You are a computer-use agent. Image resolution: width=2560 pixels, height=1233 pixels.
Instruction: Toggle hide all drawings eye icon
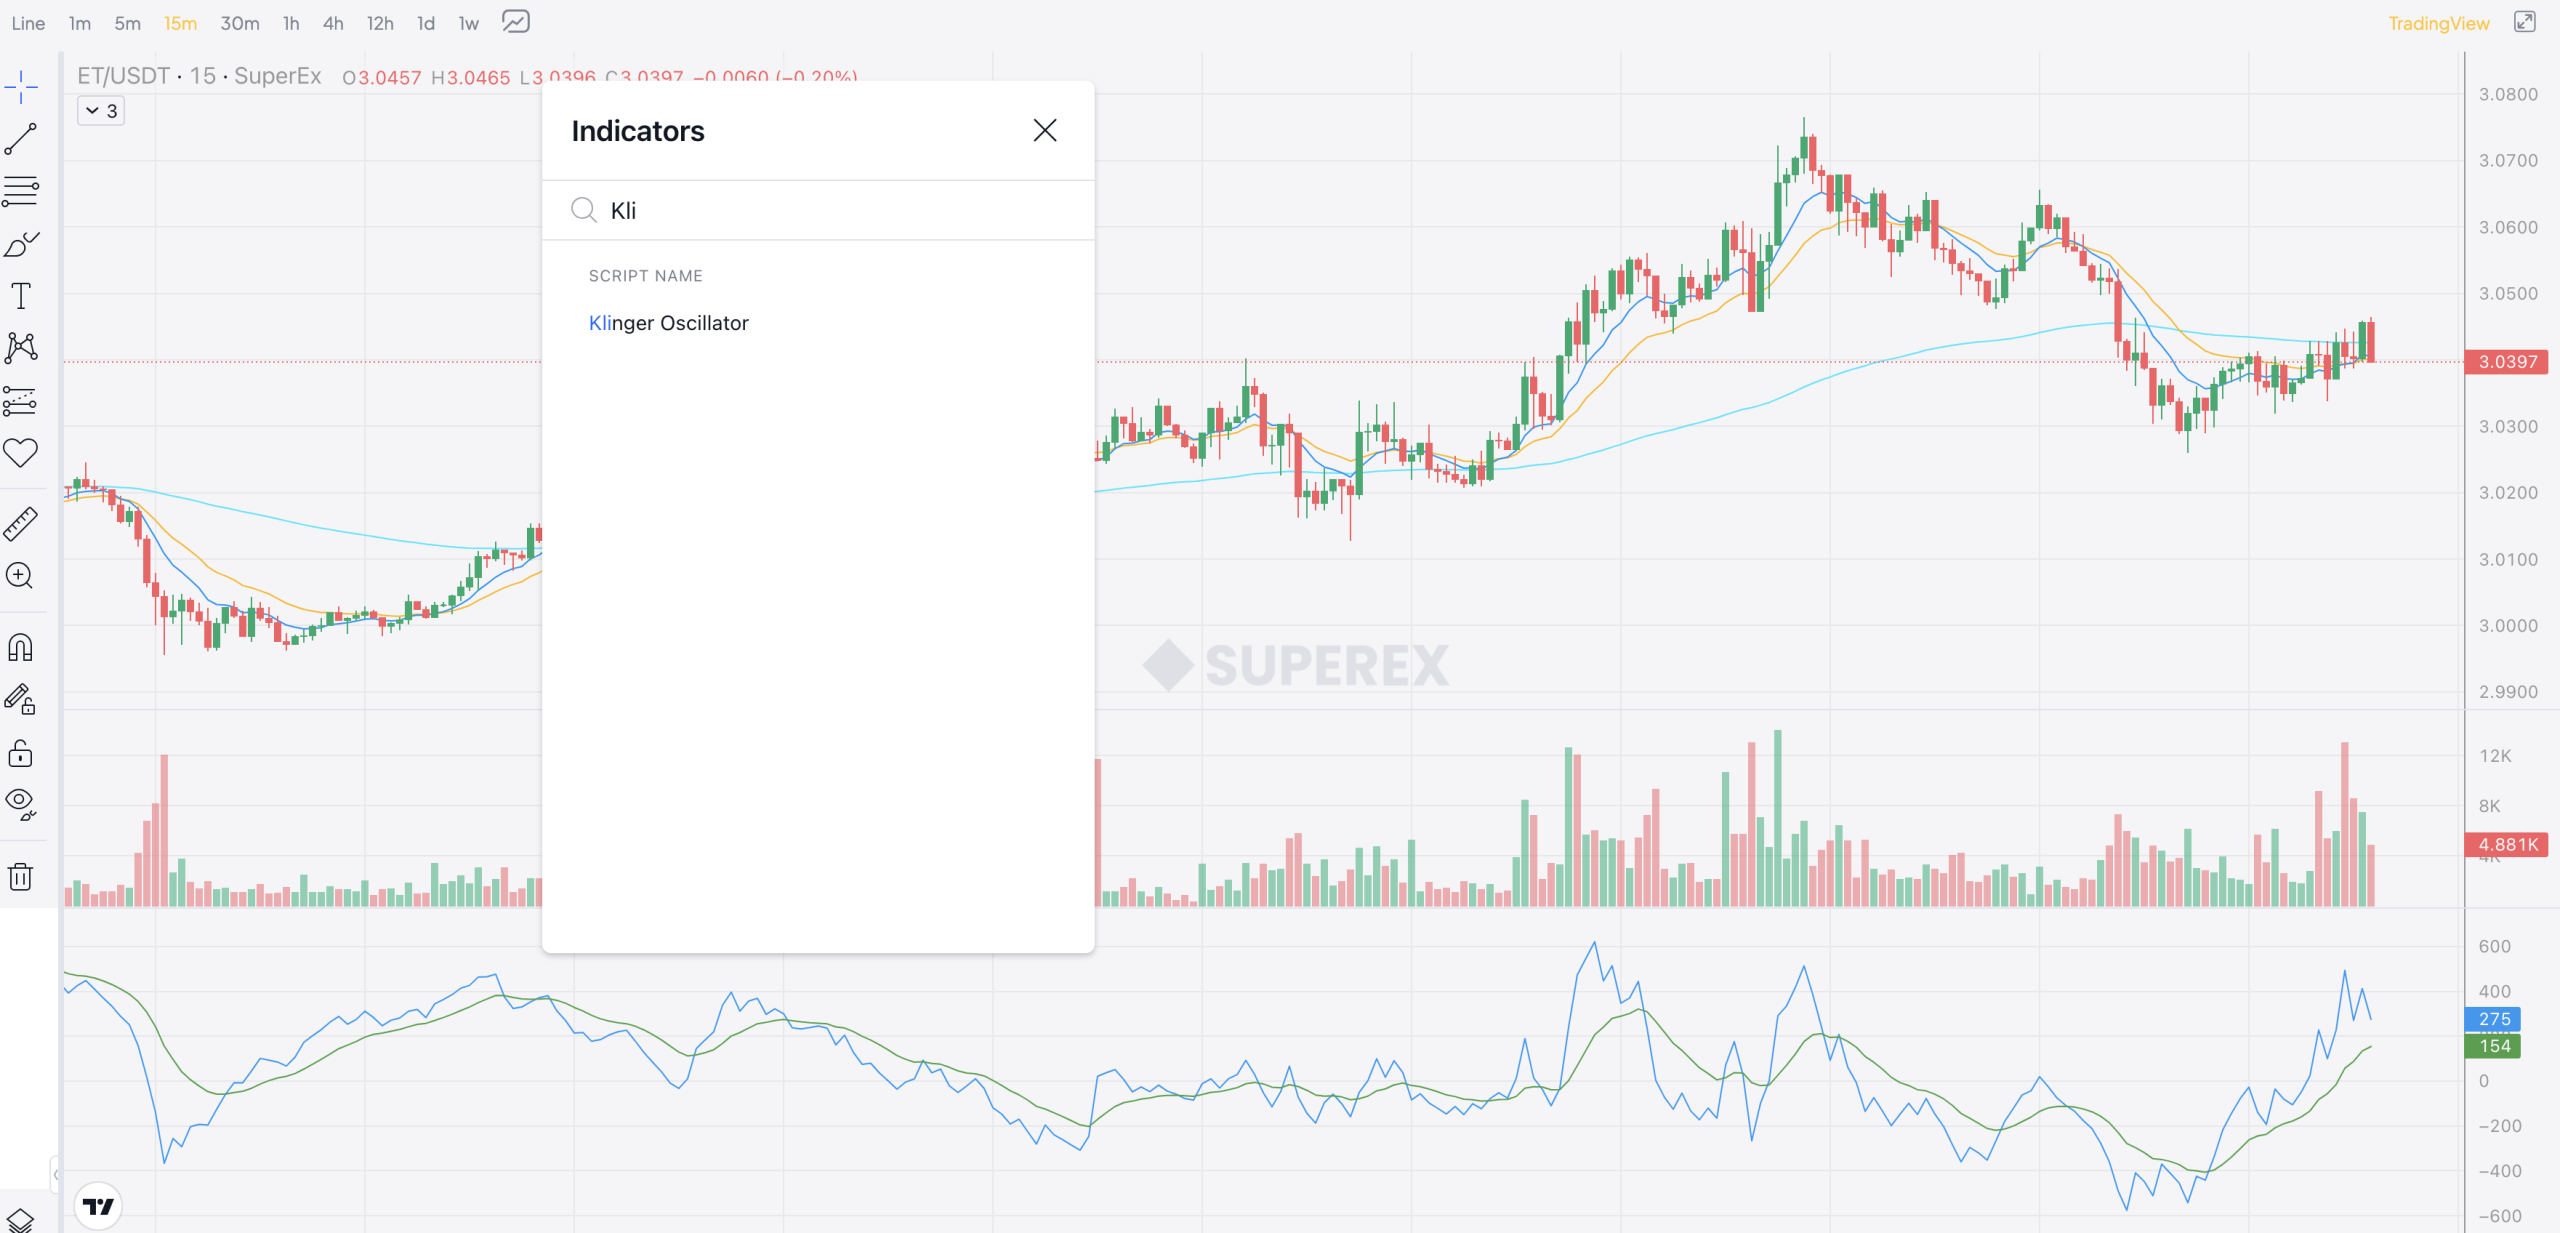pyautogui.click(x=21, y=802)
